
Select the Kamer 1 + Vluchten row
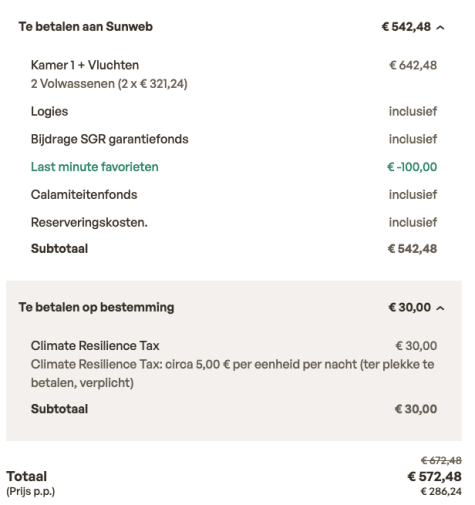[234, 74]
